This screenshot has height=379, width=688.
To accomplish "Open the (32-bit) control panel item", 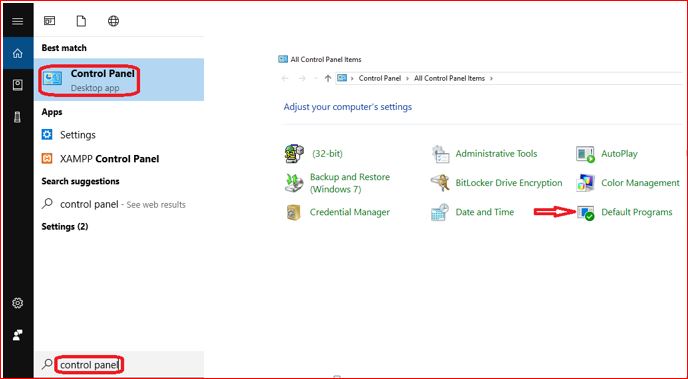I will pos(327,154).
